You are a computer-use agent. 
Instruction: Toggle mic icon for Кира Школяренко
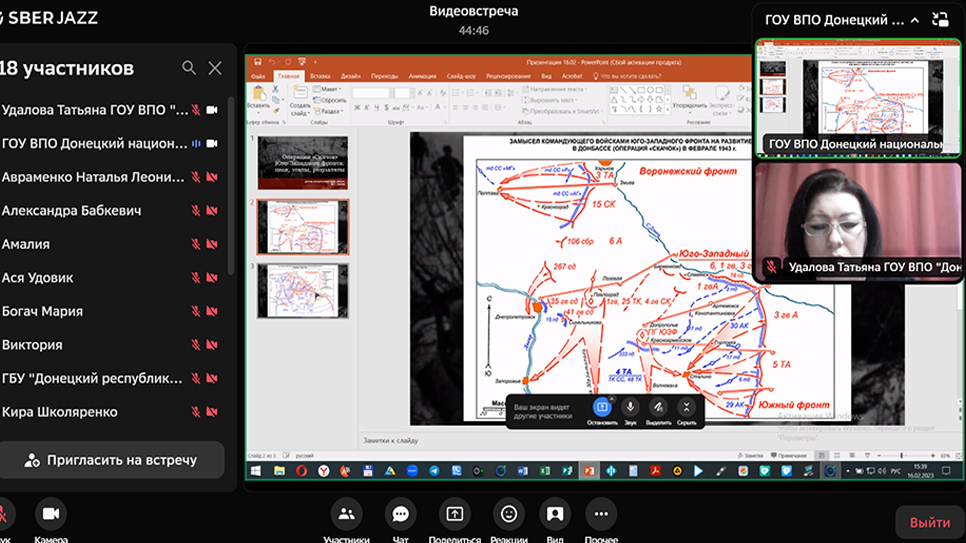196,412
